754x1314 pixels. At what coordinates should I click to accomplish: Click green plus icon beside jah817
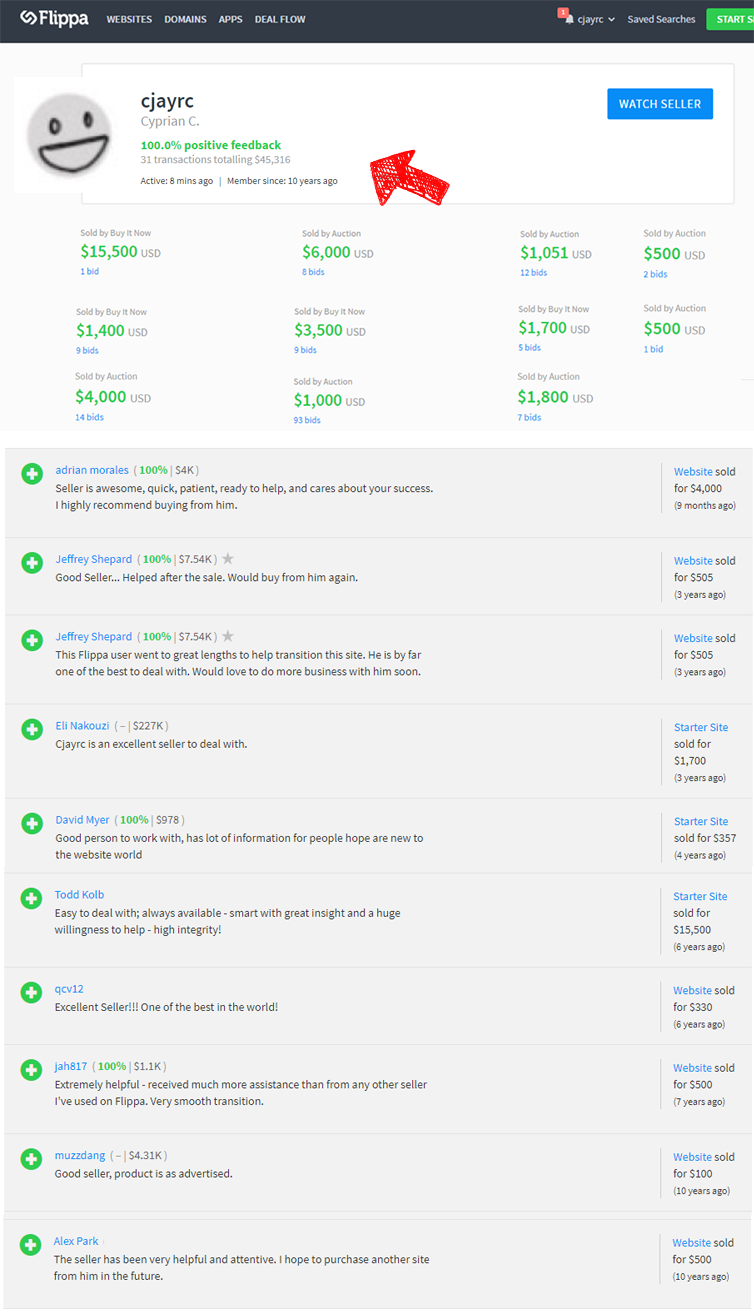click(x=32, y=1070)
